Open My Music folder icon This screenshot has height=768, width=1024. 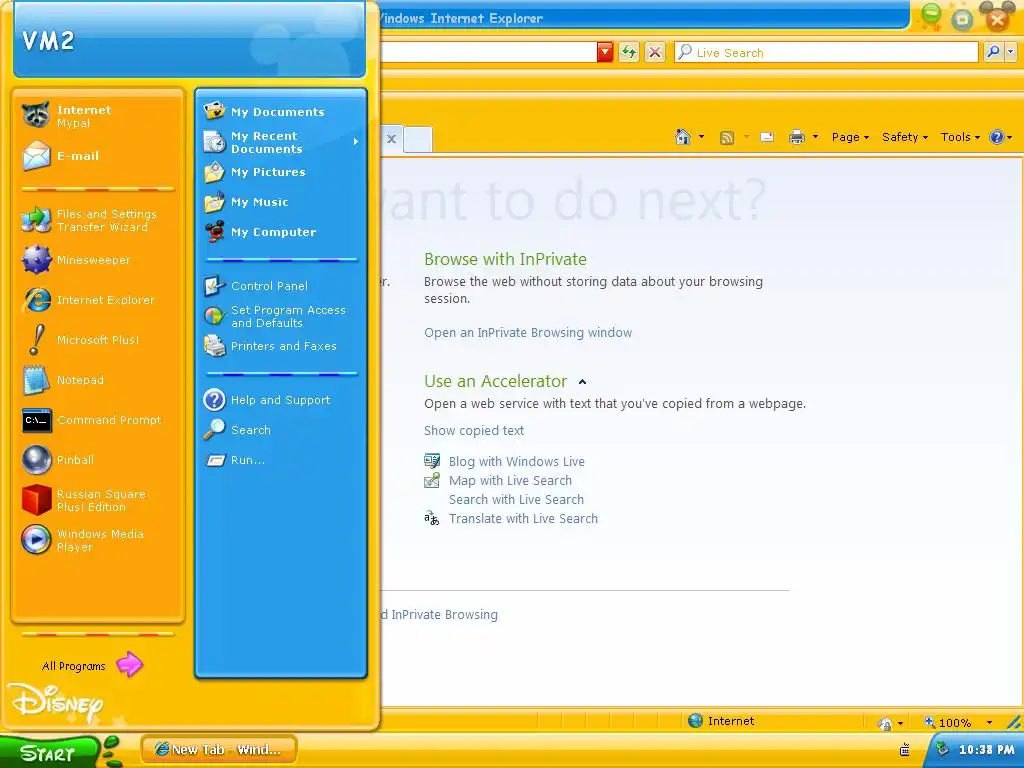pos(214,202)
